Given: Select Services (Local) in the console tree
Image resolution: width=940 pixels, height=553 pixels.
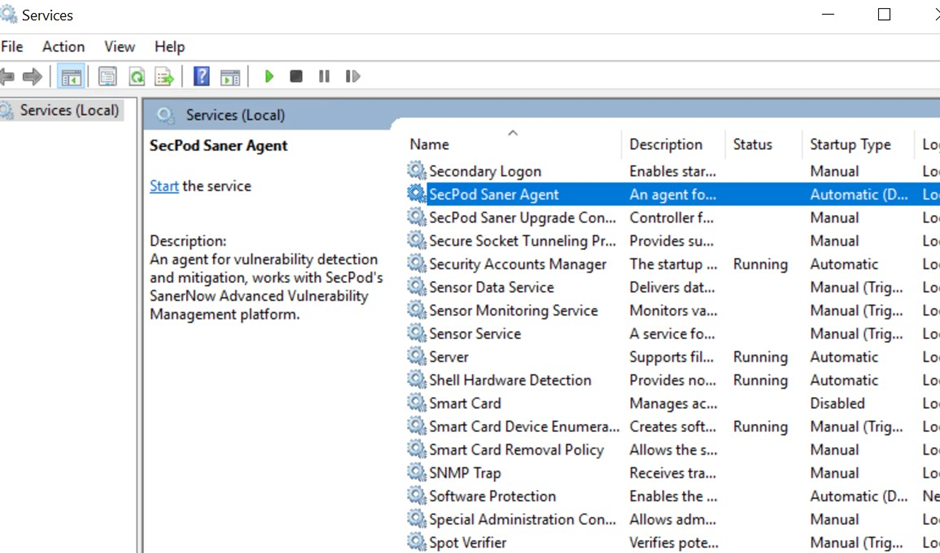Looking at the screenshot, I should click(69, 110).
